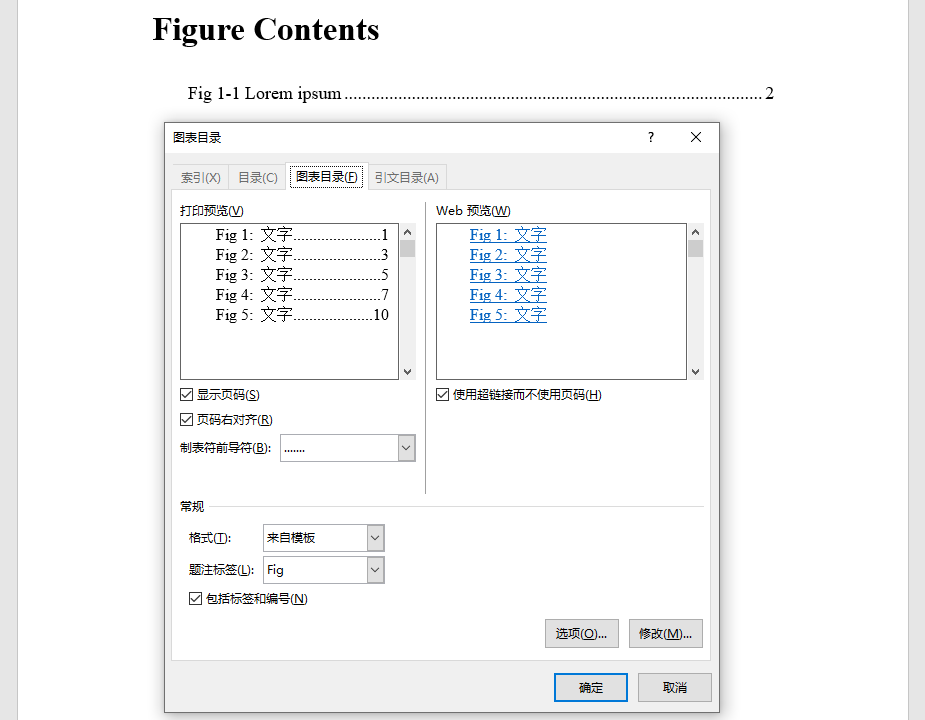Switch to the 索引 tab
This screenshot has width=925, height=720.
point(199,176)
